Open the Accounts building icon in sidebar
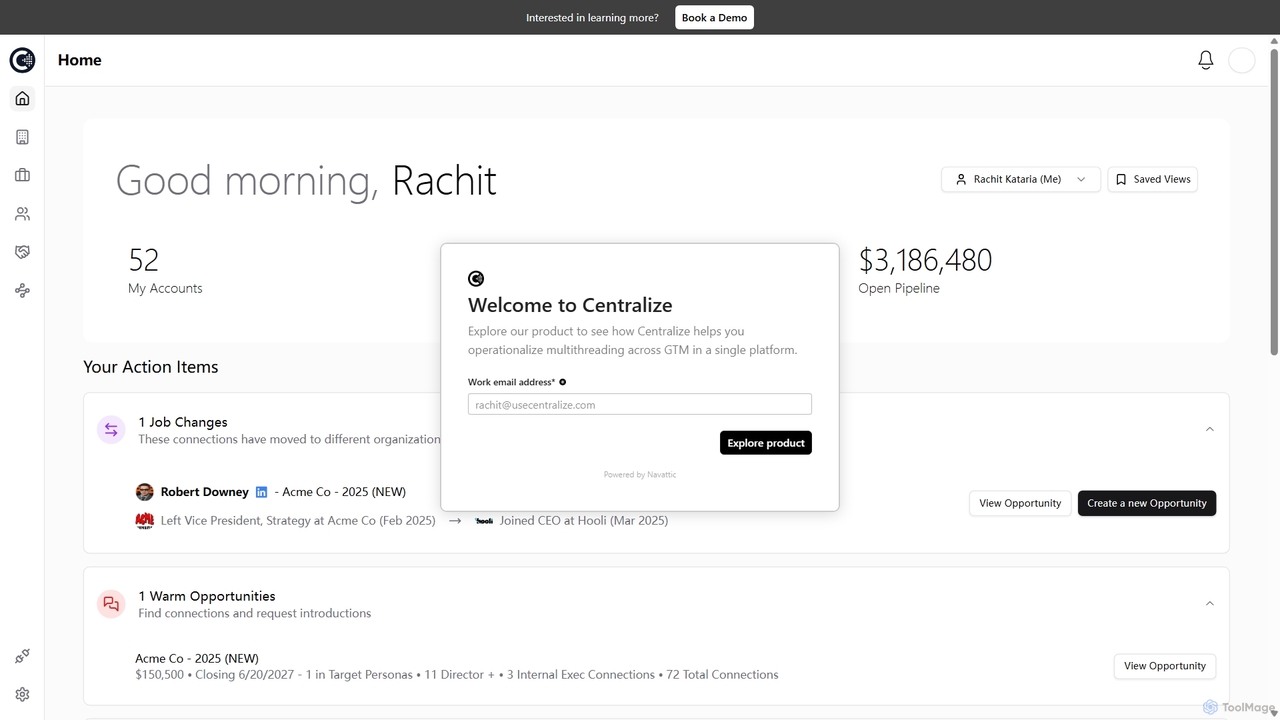 tap(22, 137)
